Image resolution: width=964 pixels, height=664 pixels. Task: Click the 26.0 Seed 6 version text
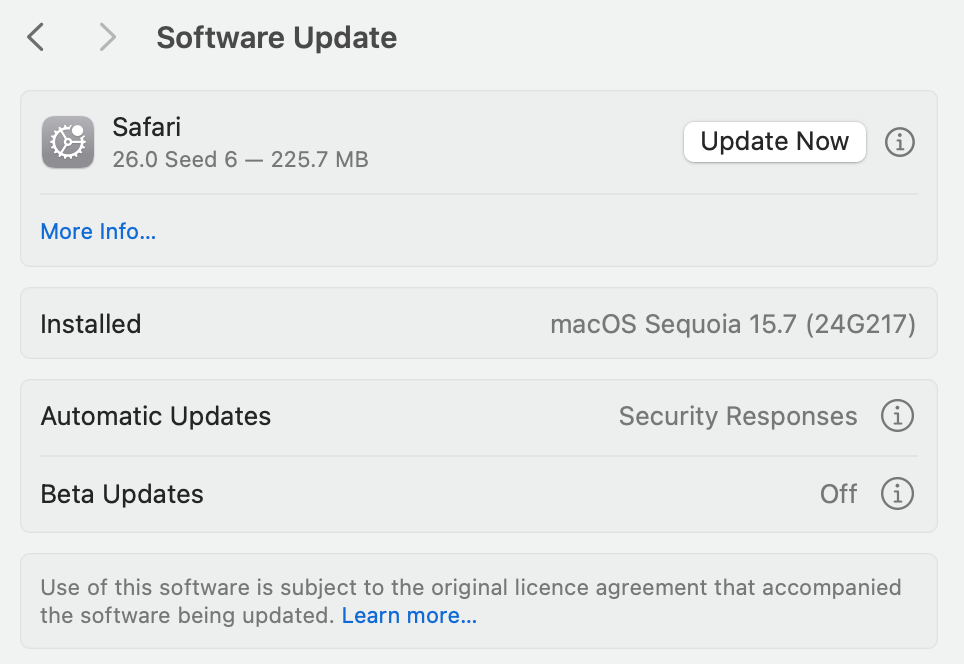[x=174, y=159]
